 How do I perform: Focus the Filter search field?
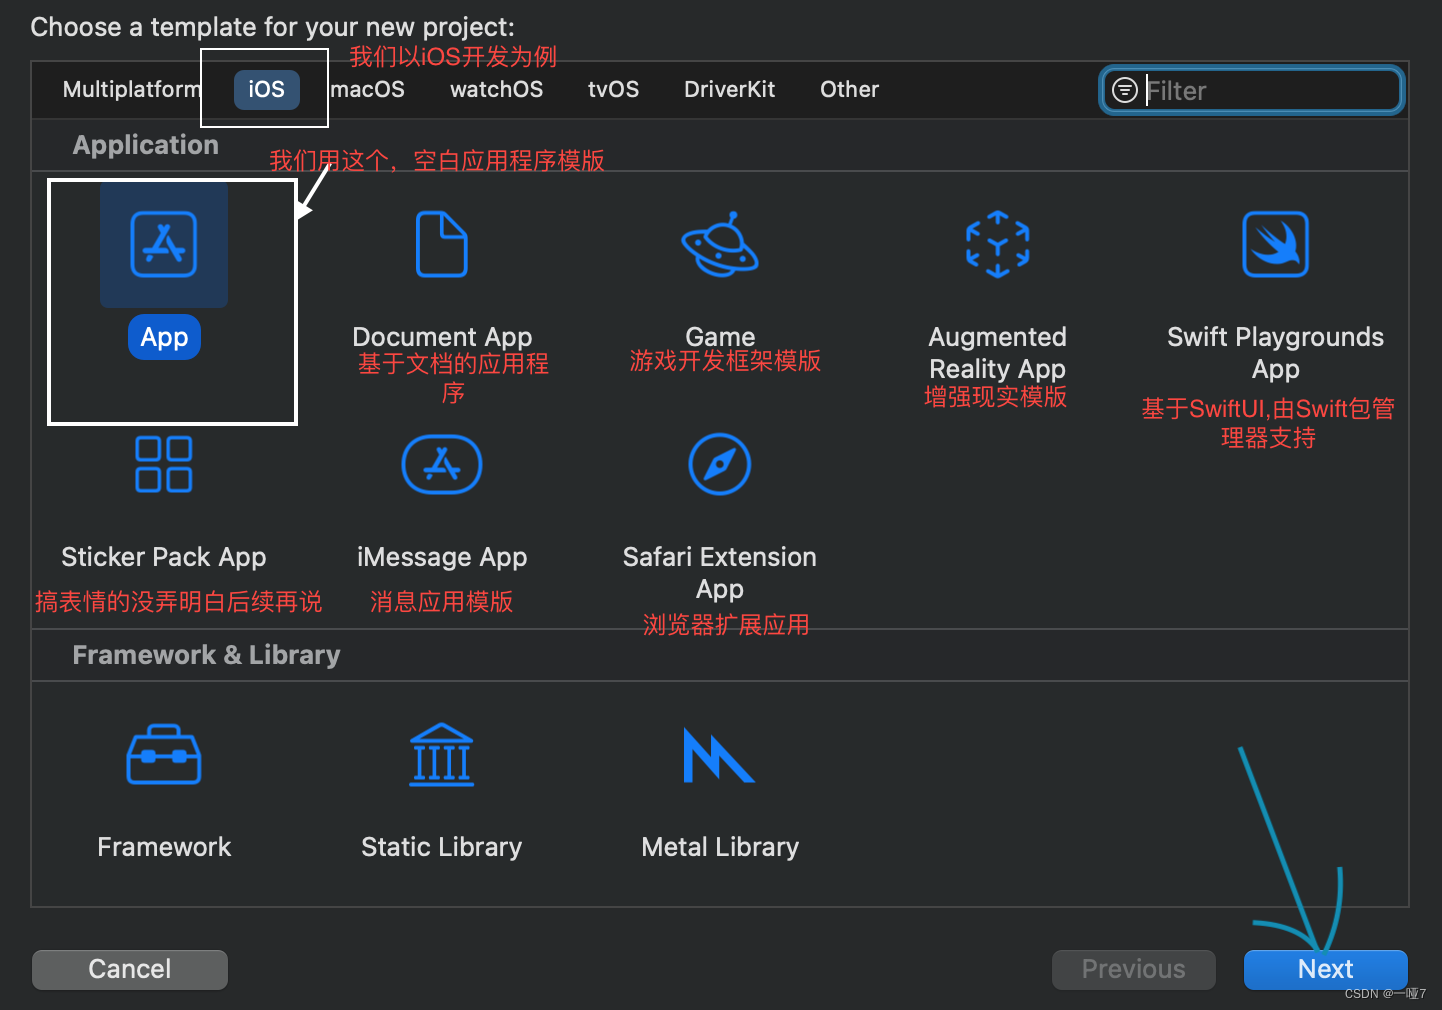coord(1252,90)
